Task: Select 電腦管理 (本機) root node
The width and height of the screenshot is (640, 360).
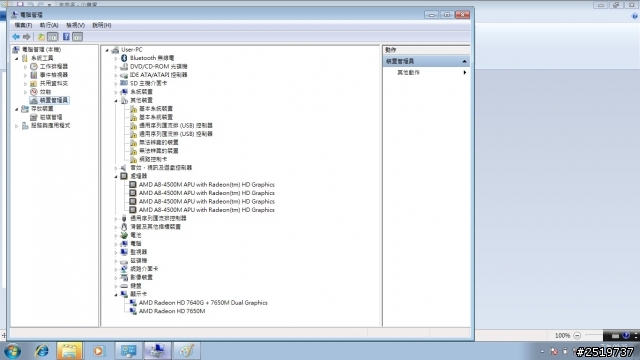Action: point(41,49)
